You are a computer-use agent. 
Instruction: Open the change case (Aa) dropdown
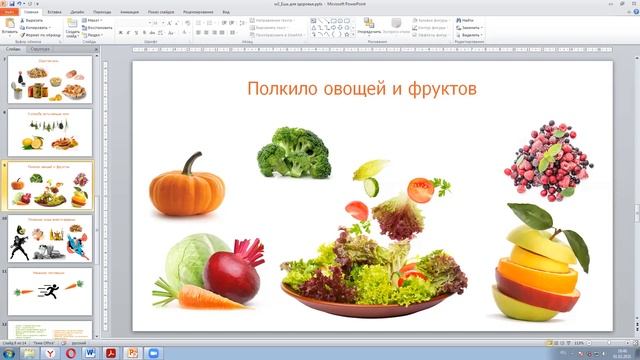[x=171, y=33]
